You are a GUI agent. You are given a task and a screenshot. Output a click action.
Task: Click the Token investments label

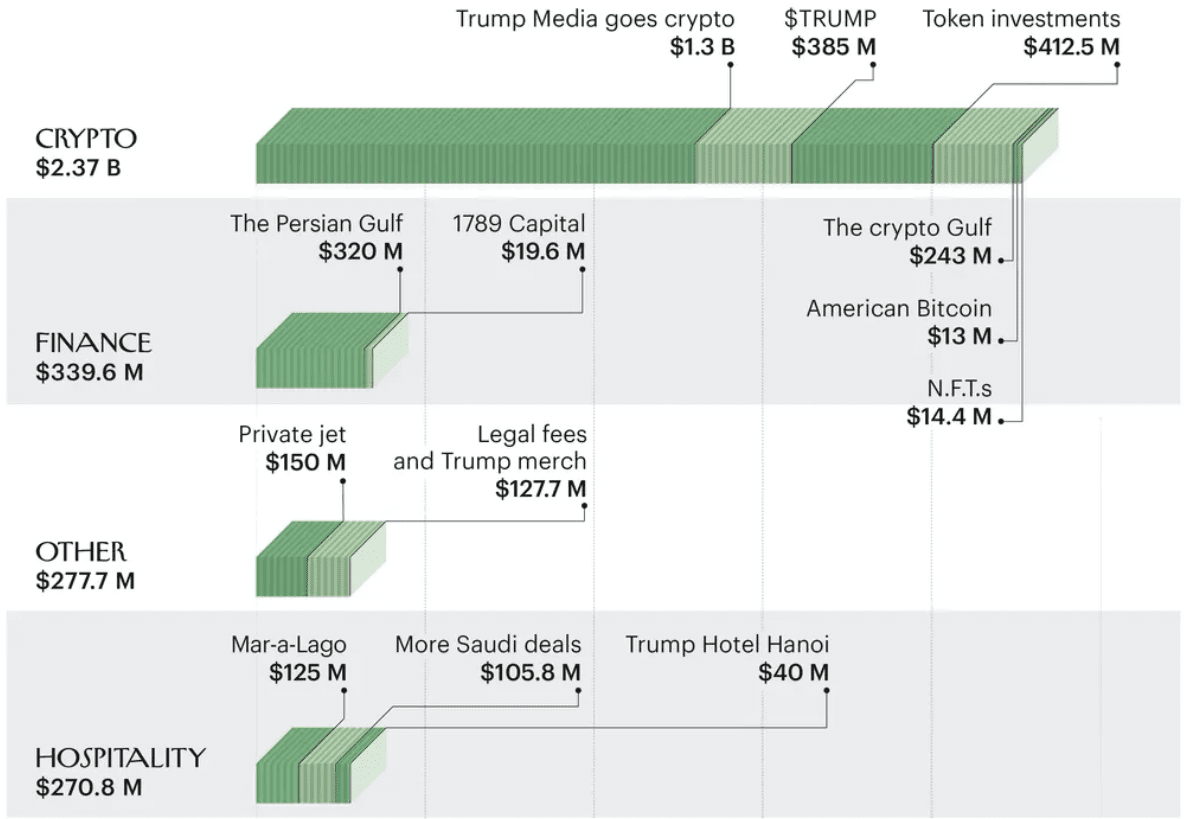click(1021, 19)
